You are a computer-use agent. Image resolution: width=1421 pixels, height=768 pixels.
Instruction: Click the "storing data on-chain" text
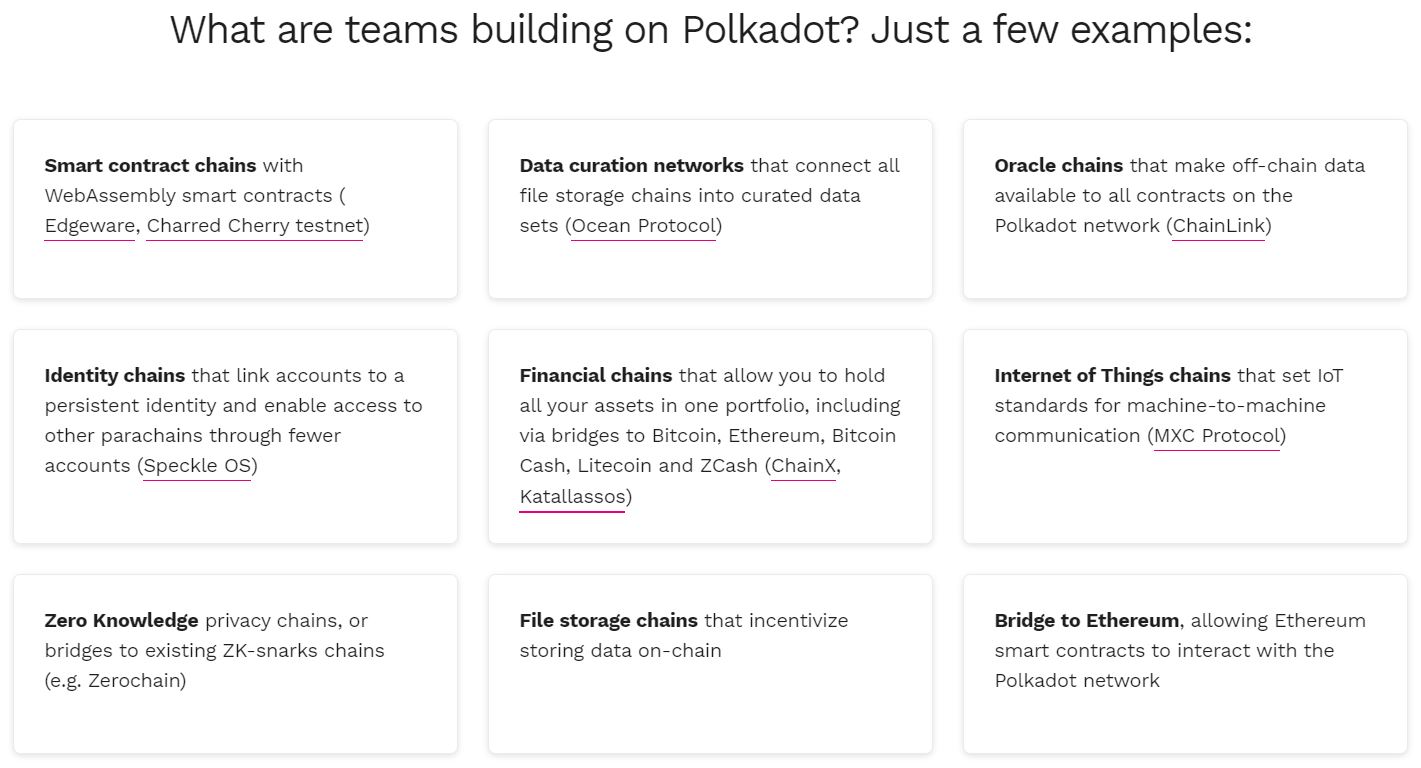[620, 651]
